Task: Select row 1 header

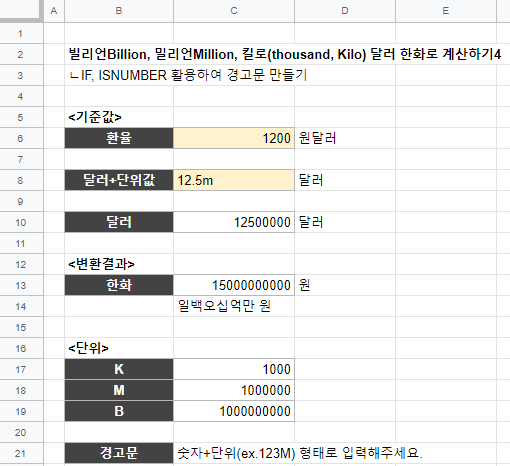Action: pyautogui.click(x=21, y=33)
